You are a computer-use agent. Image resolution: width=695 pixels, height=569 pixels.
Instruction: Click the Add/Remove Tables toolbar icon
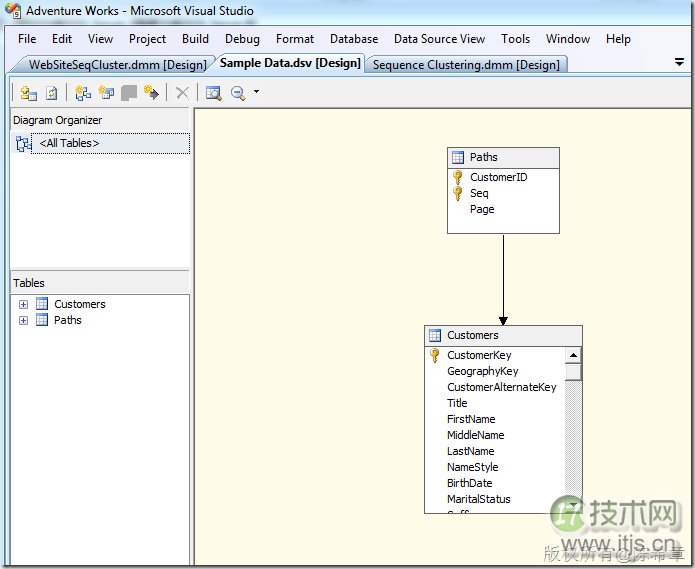(28, 93)
